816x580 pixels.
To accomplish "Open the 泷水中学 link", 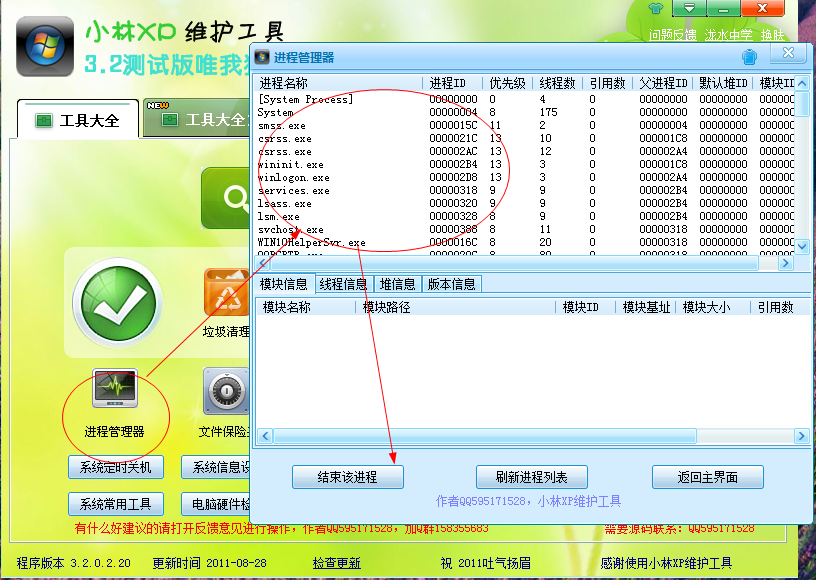I will click(729, 35).
